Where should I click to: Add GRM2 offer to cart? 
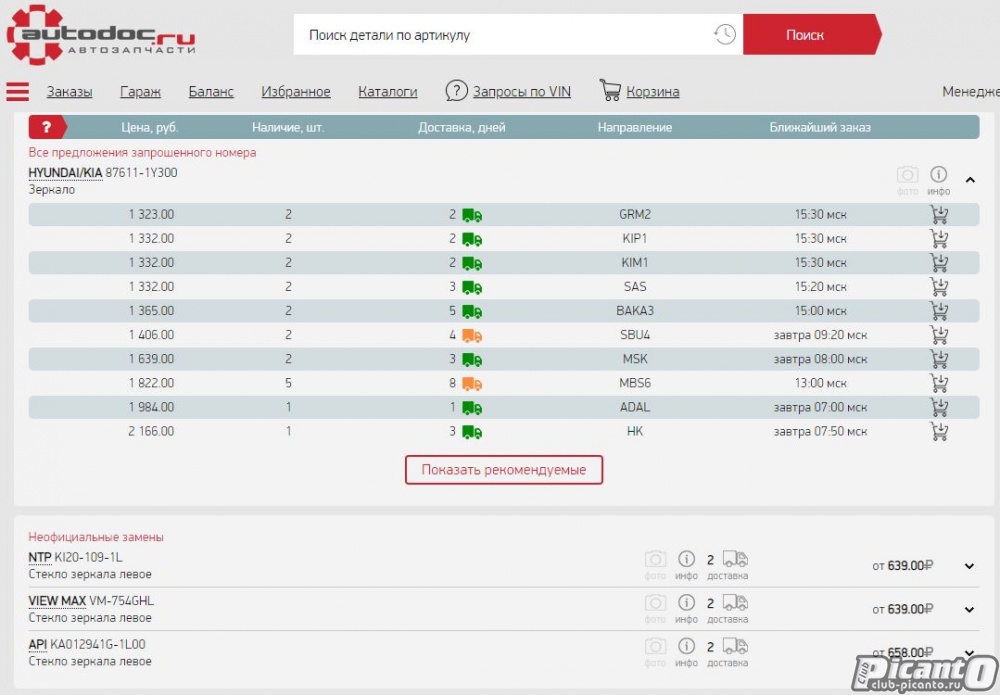[939, 215]
